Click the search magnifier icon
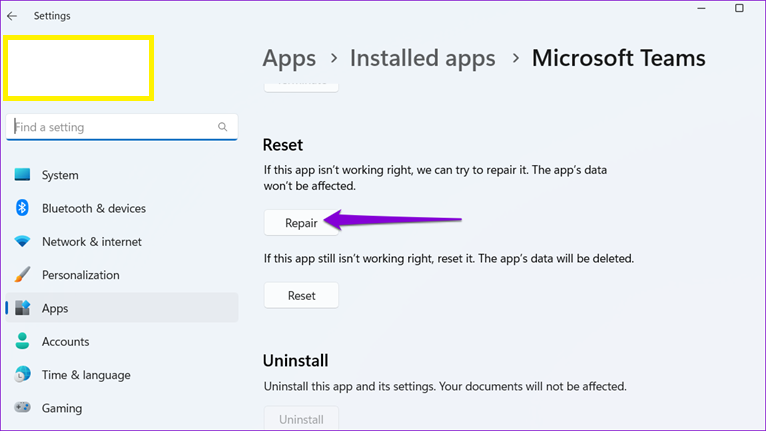 pyautogui.click(x=222, y=127)
